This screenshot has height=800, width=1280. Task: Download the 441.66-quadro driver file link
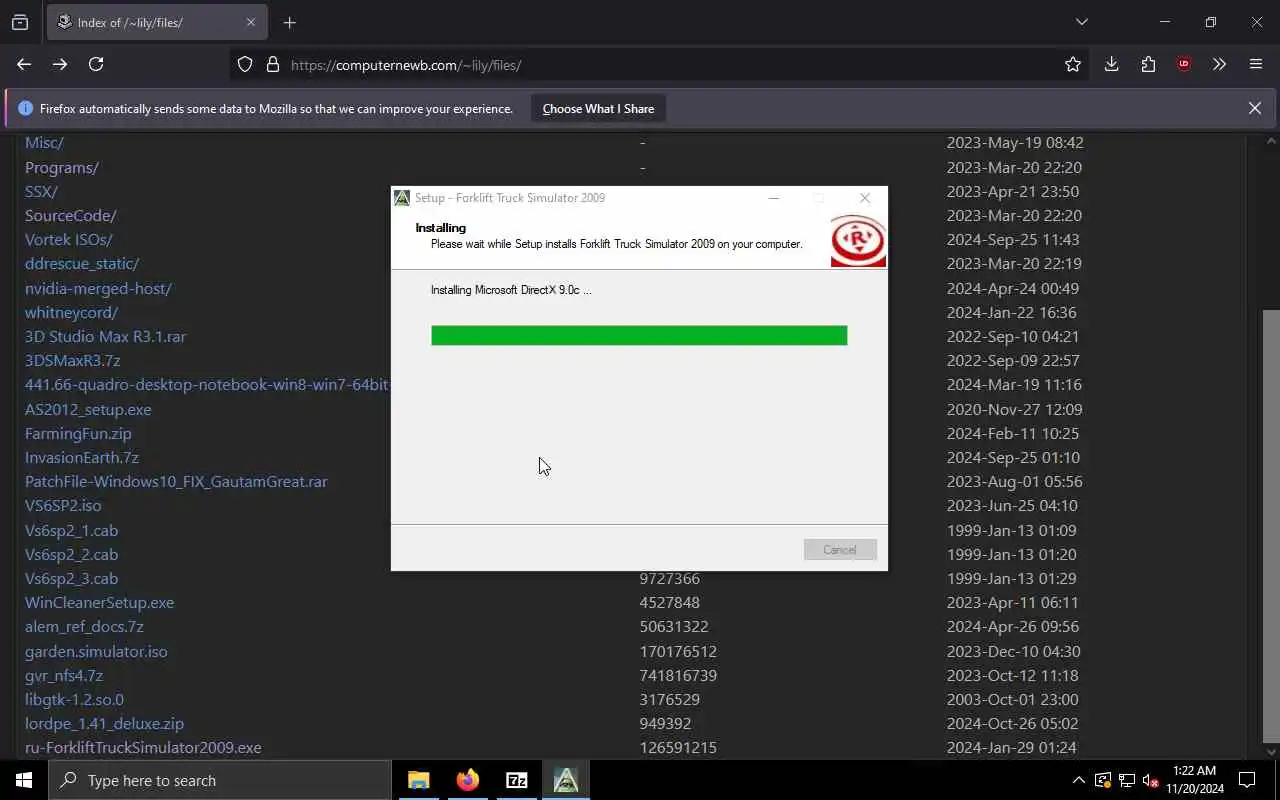pyautogui.click(x=207, y=384)
